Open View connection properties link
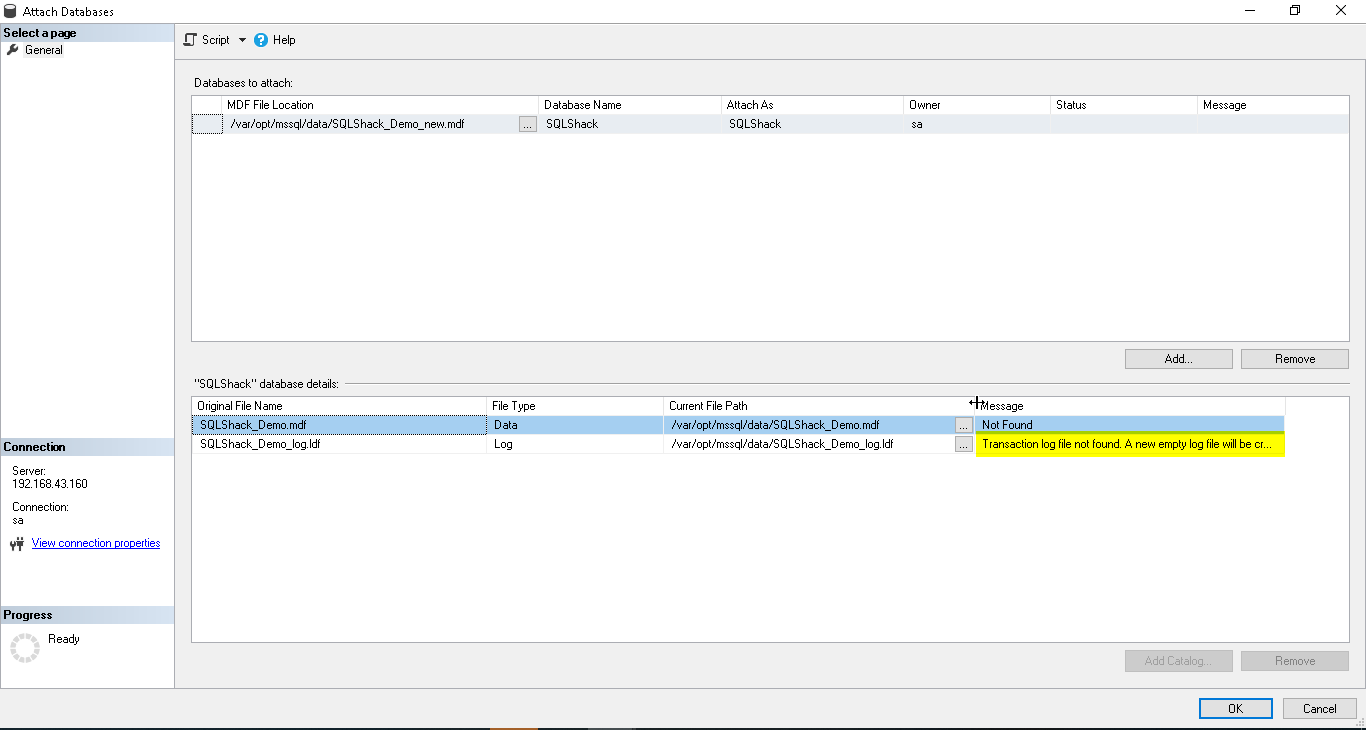The height and width of the screenshot is (730, 1366). click(96, 543)
